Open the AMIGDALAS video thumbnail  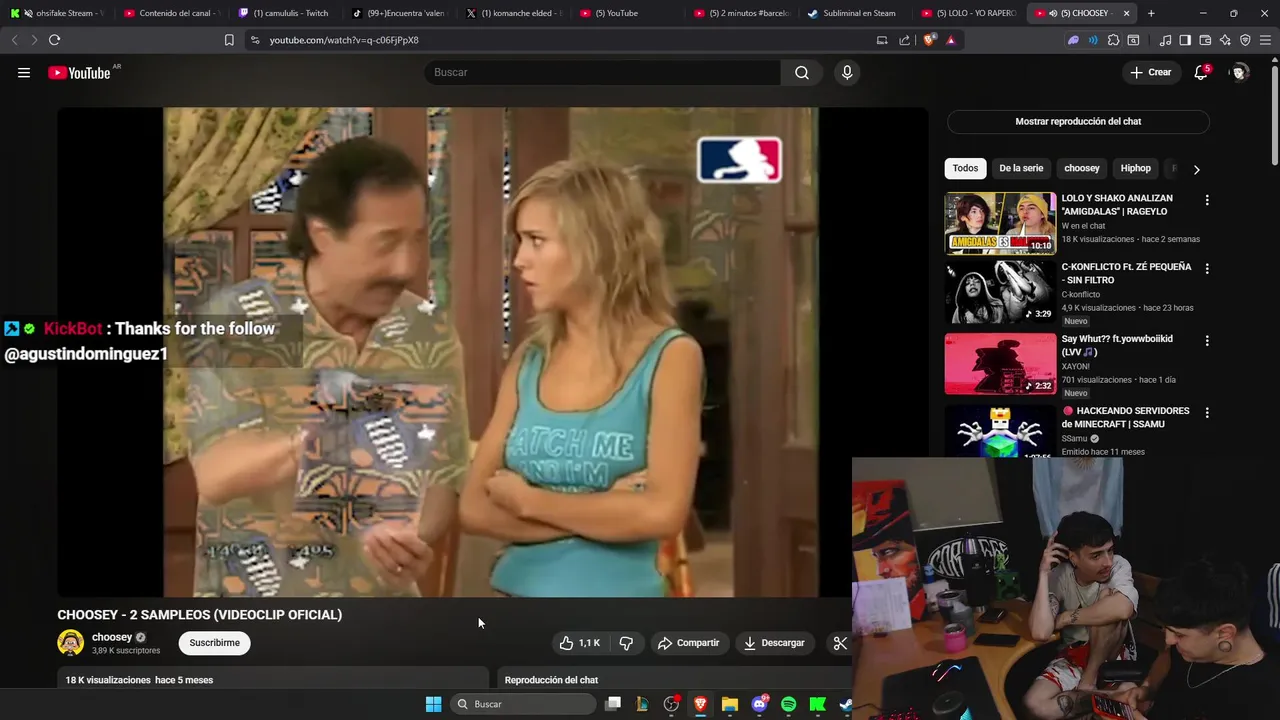click(1000, 223)
